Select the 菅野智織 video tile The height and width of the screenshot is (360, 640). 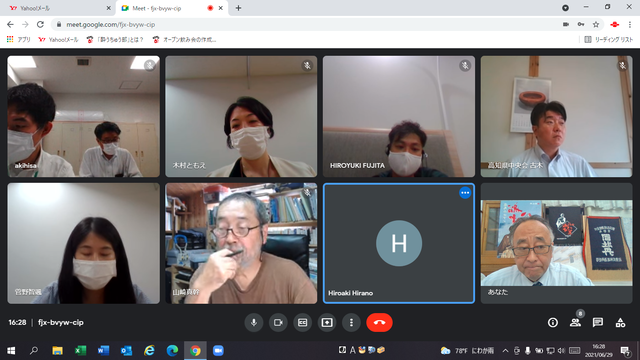84,243
